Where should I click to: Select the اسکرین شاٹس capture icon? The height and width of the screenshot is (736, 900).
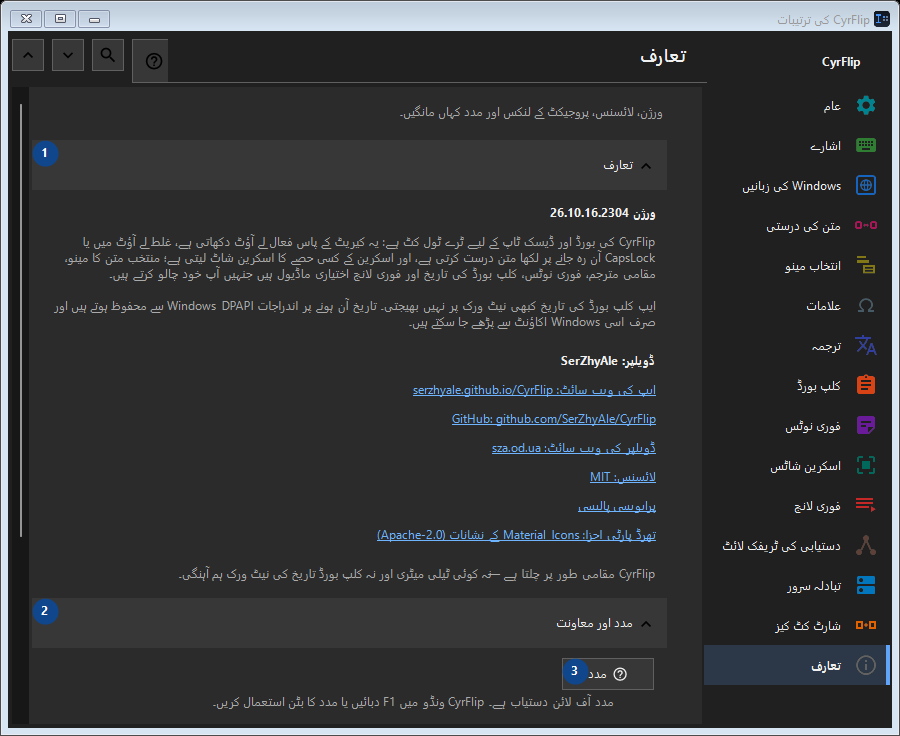(x=866, y=465)
